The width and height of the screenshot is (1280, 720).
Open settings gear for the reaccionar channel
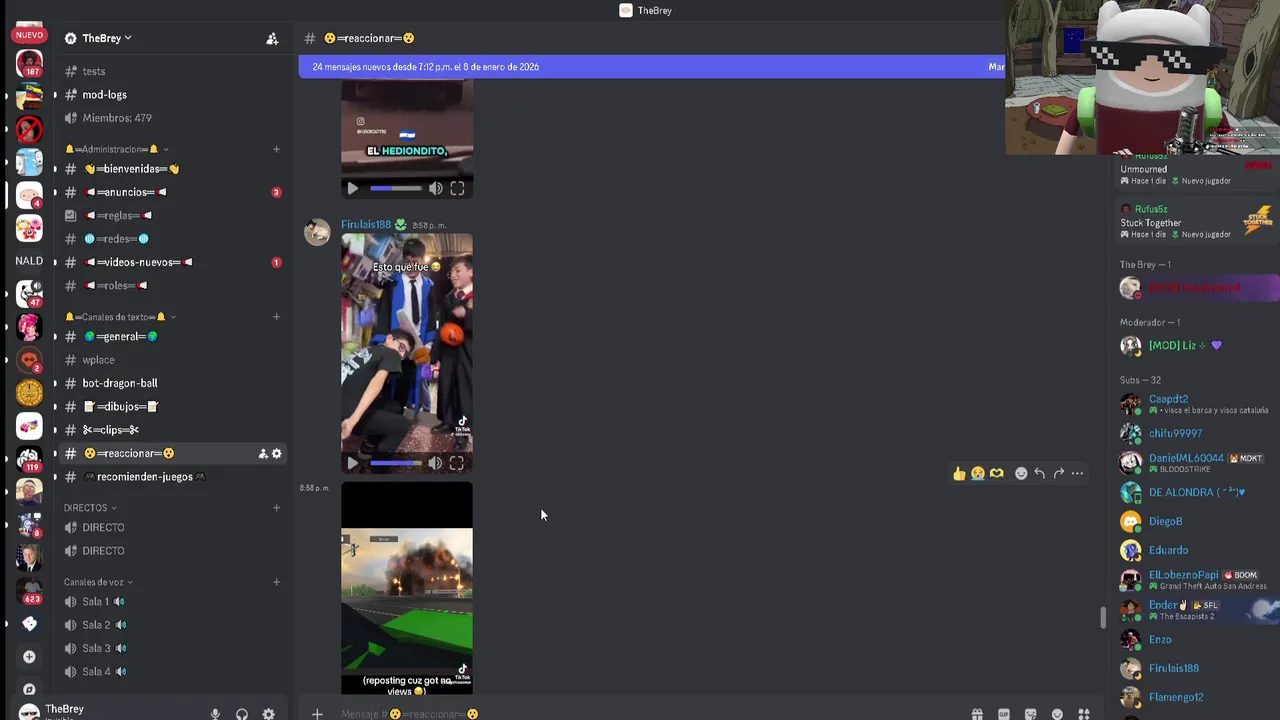277,453
